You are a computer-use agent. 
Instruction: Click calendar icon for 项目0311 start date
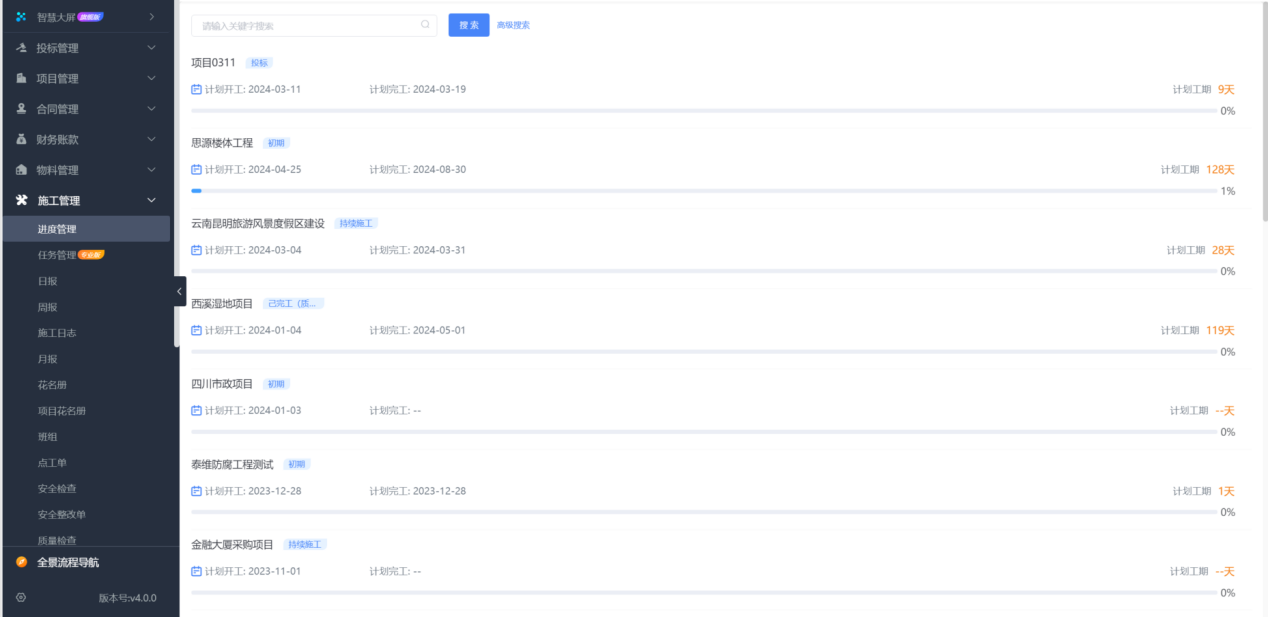(x=197, y=89)
